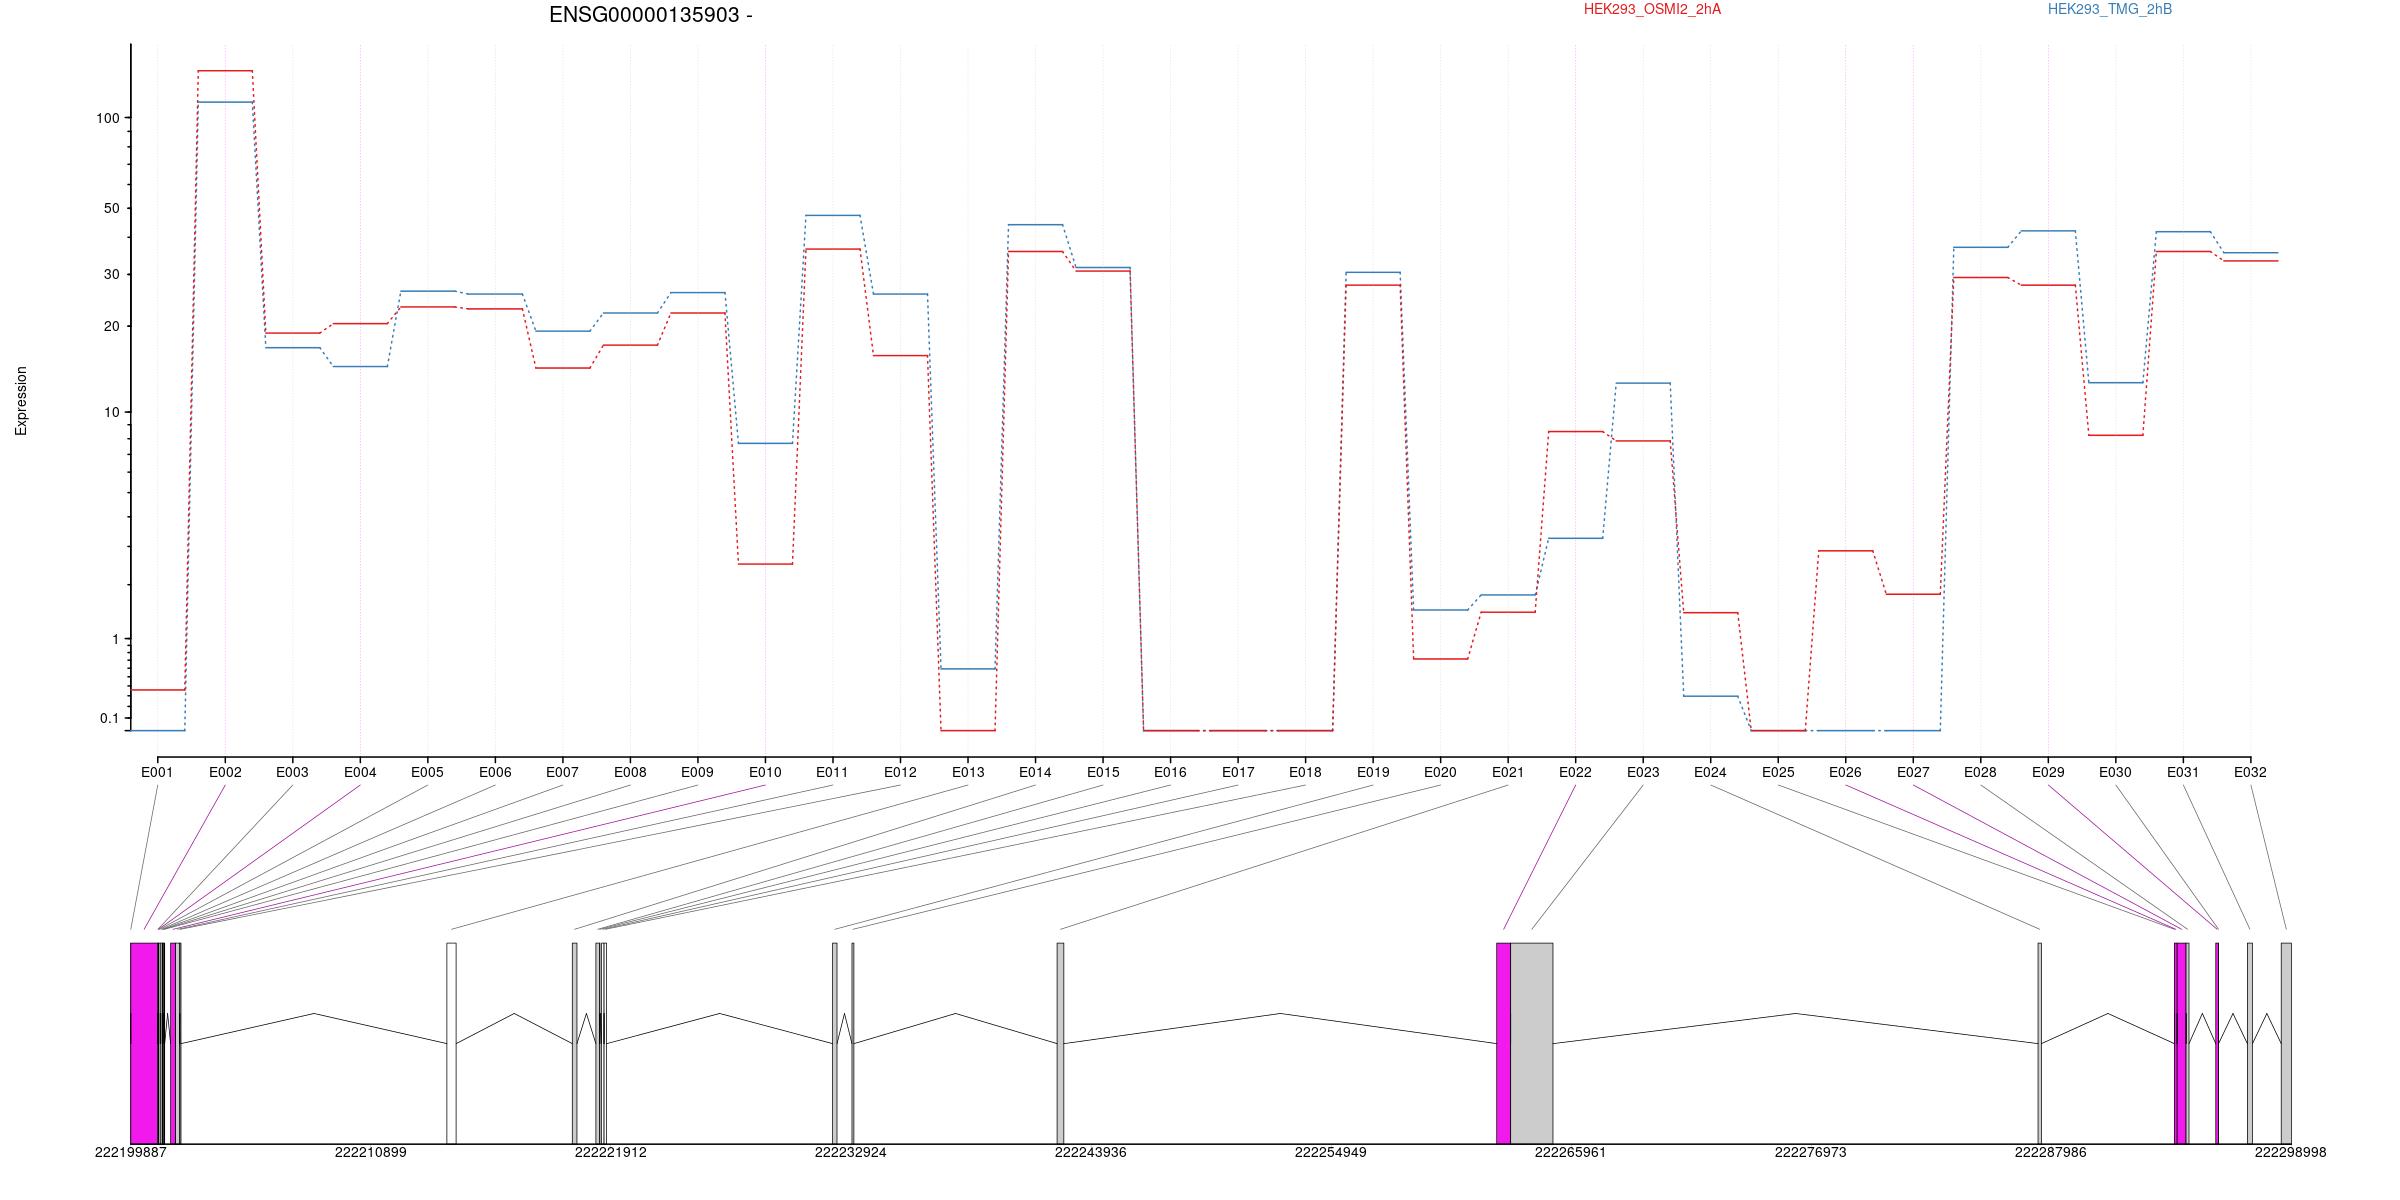The image size is (2400, 1200).
Task: Click the 30 y-axis tick label
Action: pos(111,274)
